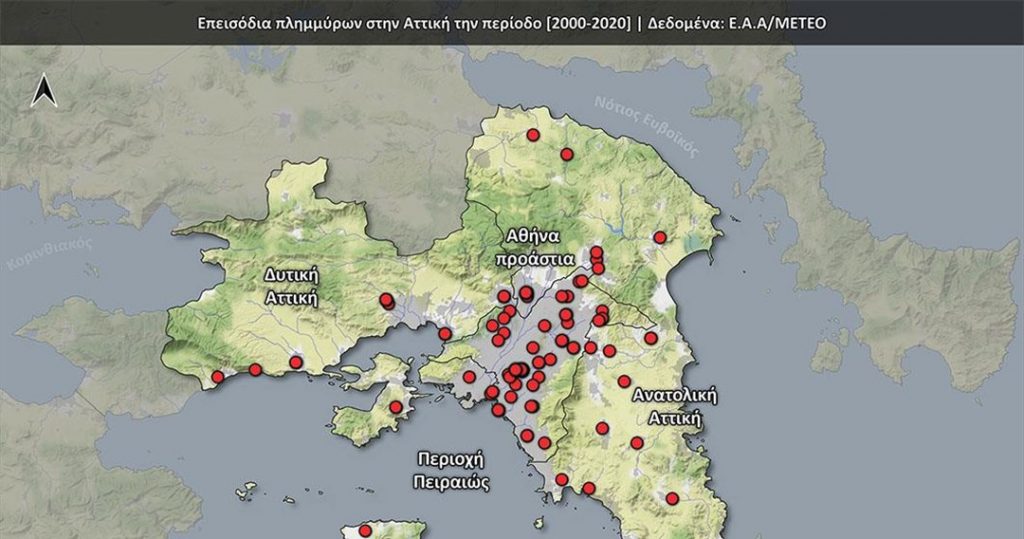Select the second northernmost red flood marker
The height and width of the screenshot is (539, 1024).
567,154
